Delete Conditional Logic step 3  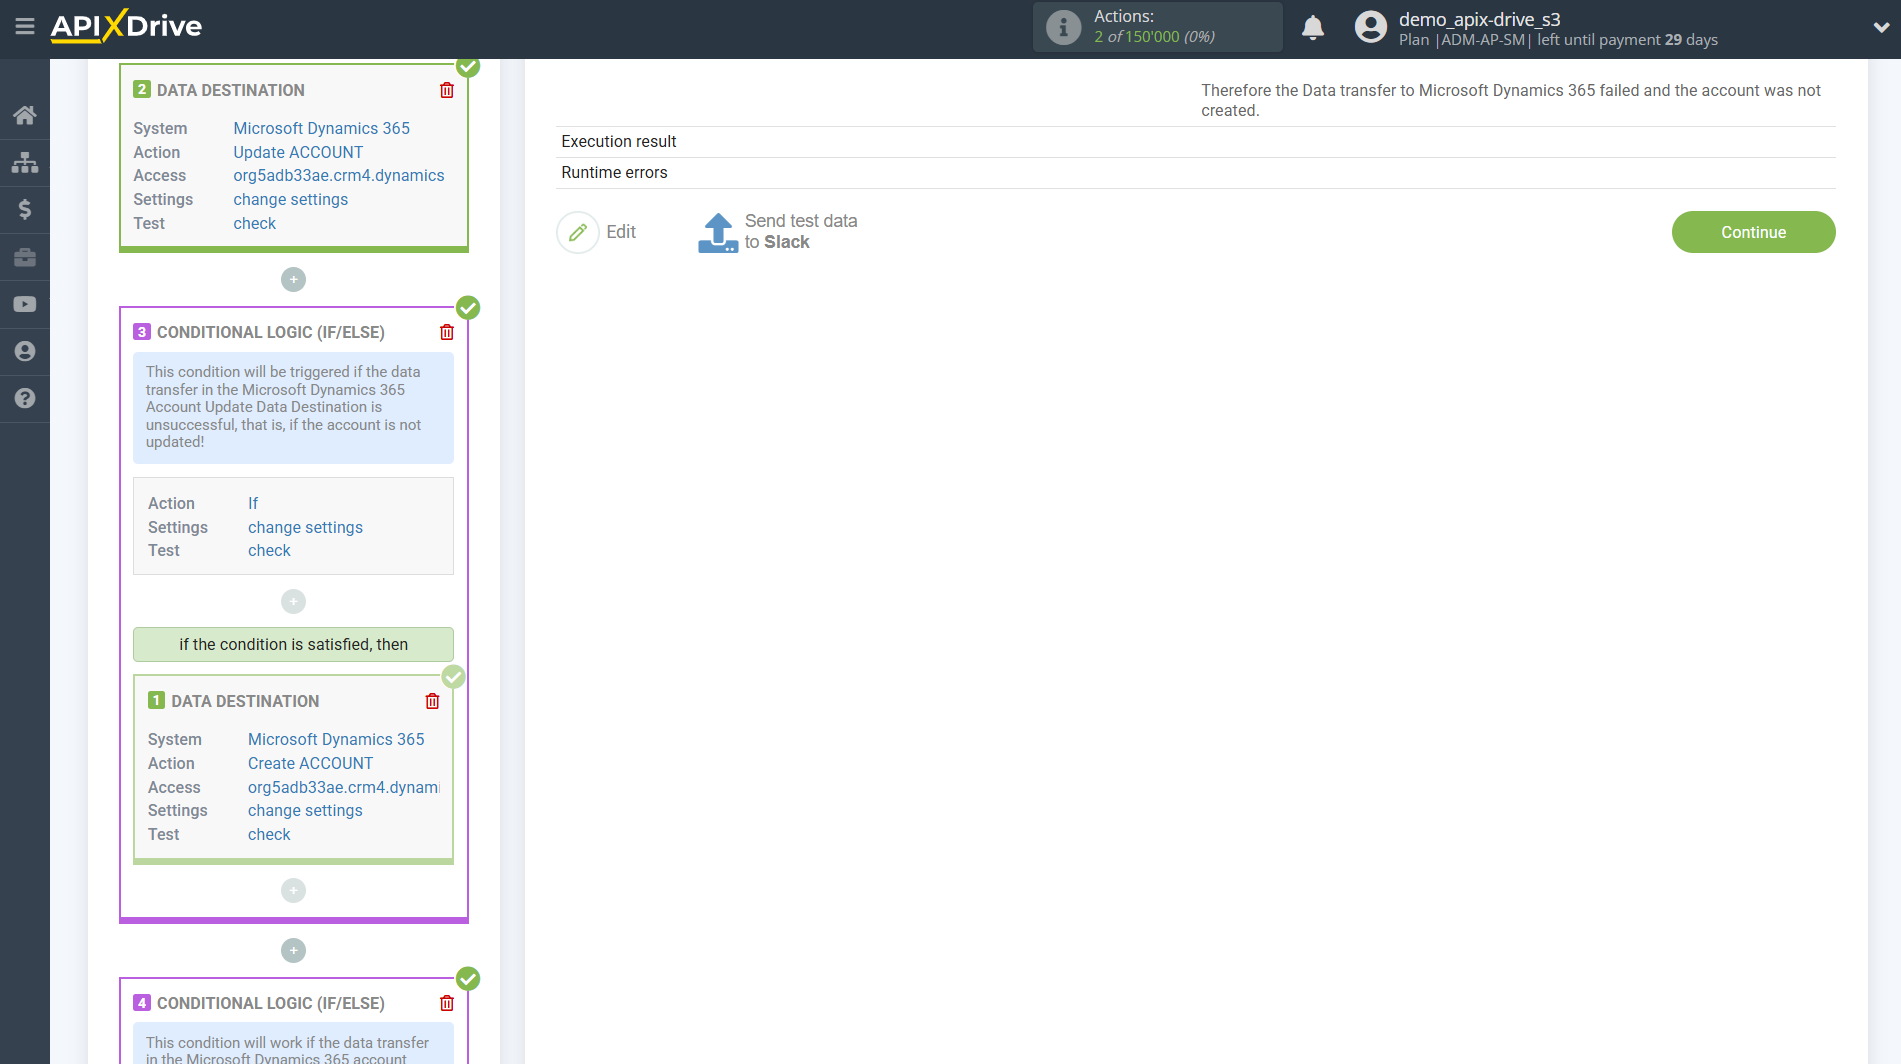click(447, 332)
